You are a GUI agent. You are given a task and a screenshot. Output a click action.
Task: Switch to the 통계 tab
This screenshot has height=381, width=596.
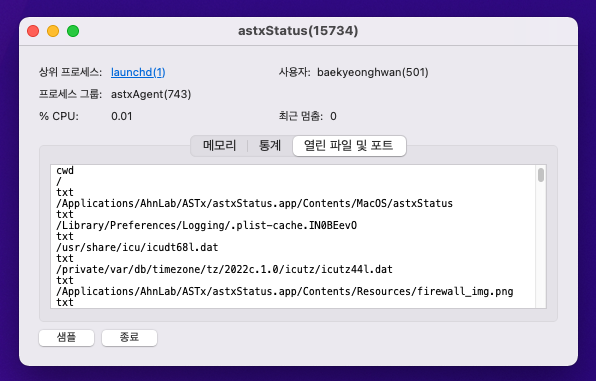[x=270, y=146]
